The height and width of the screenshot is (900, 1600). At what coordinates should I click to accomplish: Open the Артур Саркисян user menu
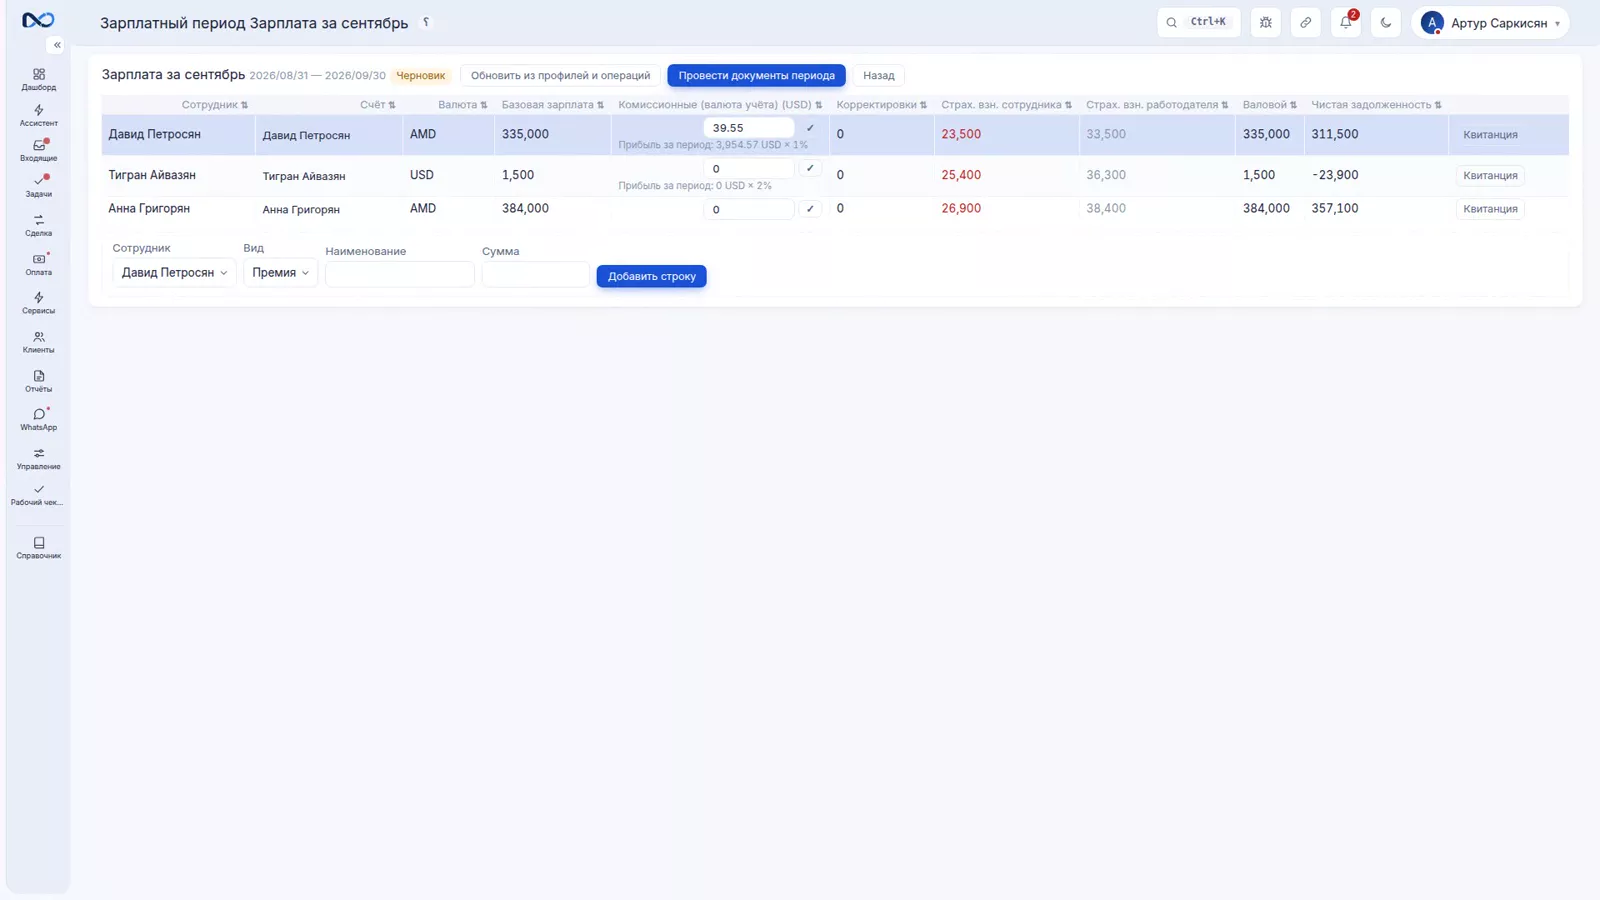[1490, 22]
